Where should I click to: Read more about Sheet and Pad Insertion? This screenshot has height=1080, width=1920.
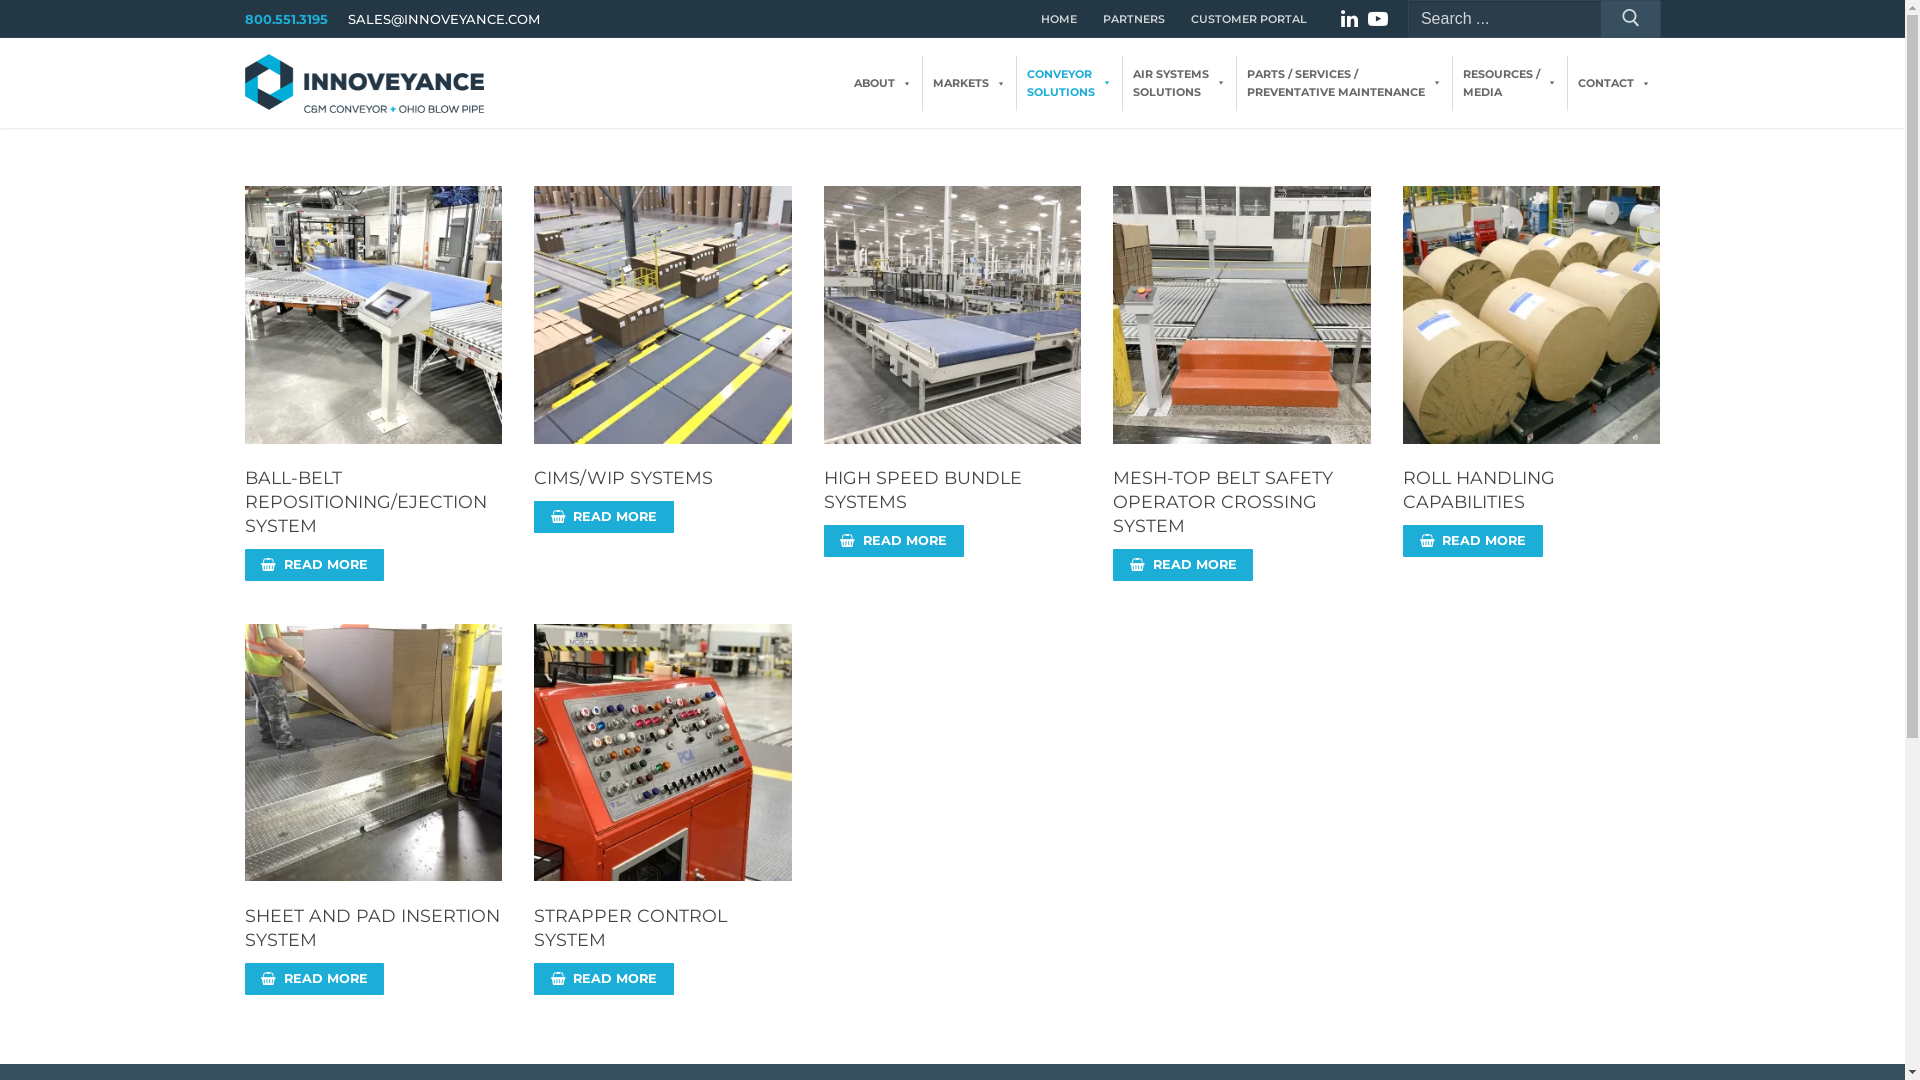pyautogui.click(x=314, y=979)
